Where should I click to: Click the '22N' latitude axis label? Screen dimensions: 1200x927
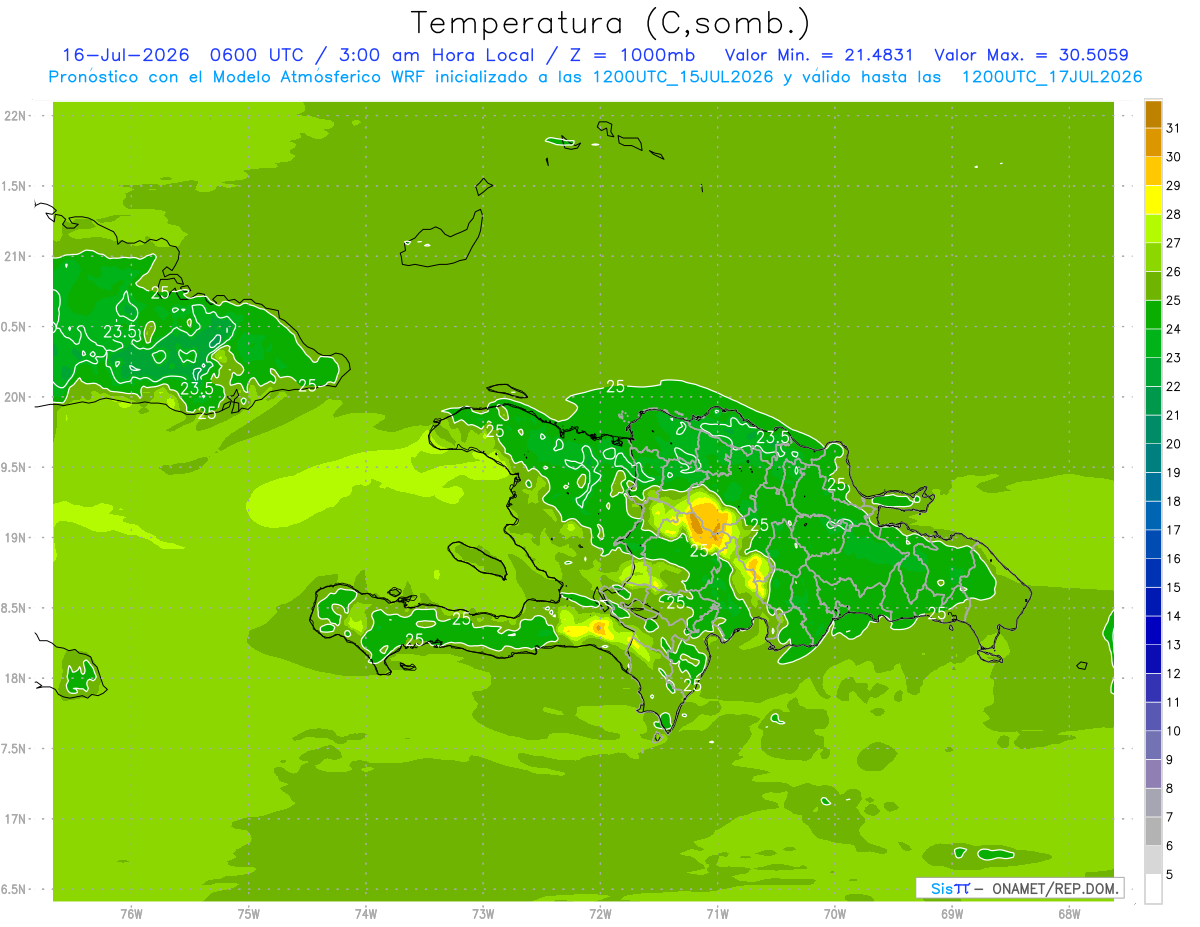pos(16,116)
